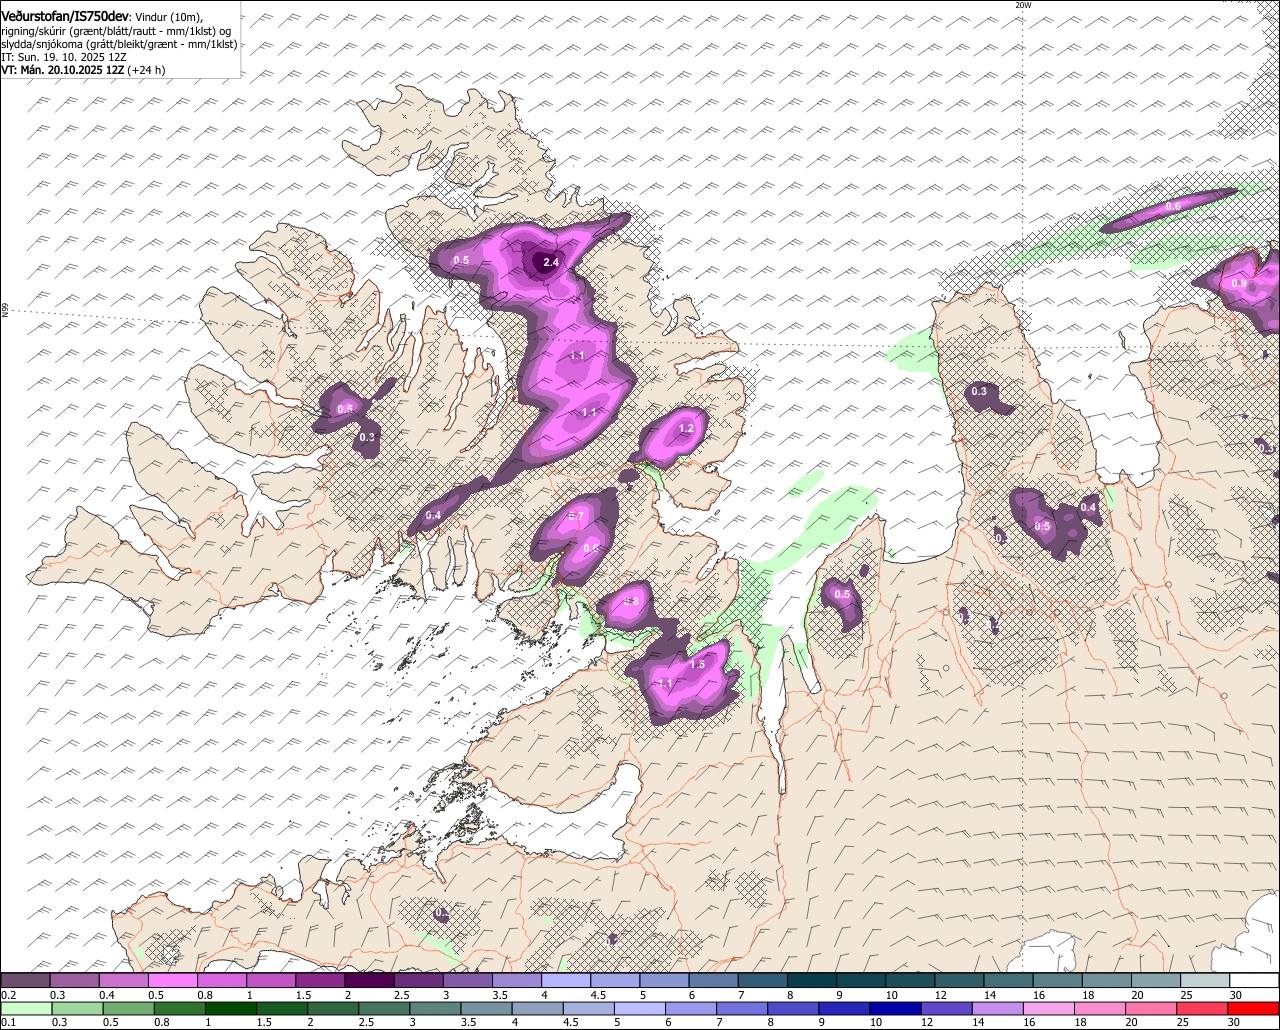This screenshot has width=1280, height=1030.
Task: Pick lower legend swatch labeled 4
Action: [539, 1008]
